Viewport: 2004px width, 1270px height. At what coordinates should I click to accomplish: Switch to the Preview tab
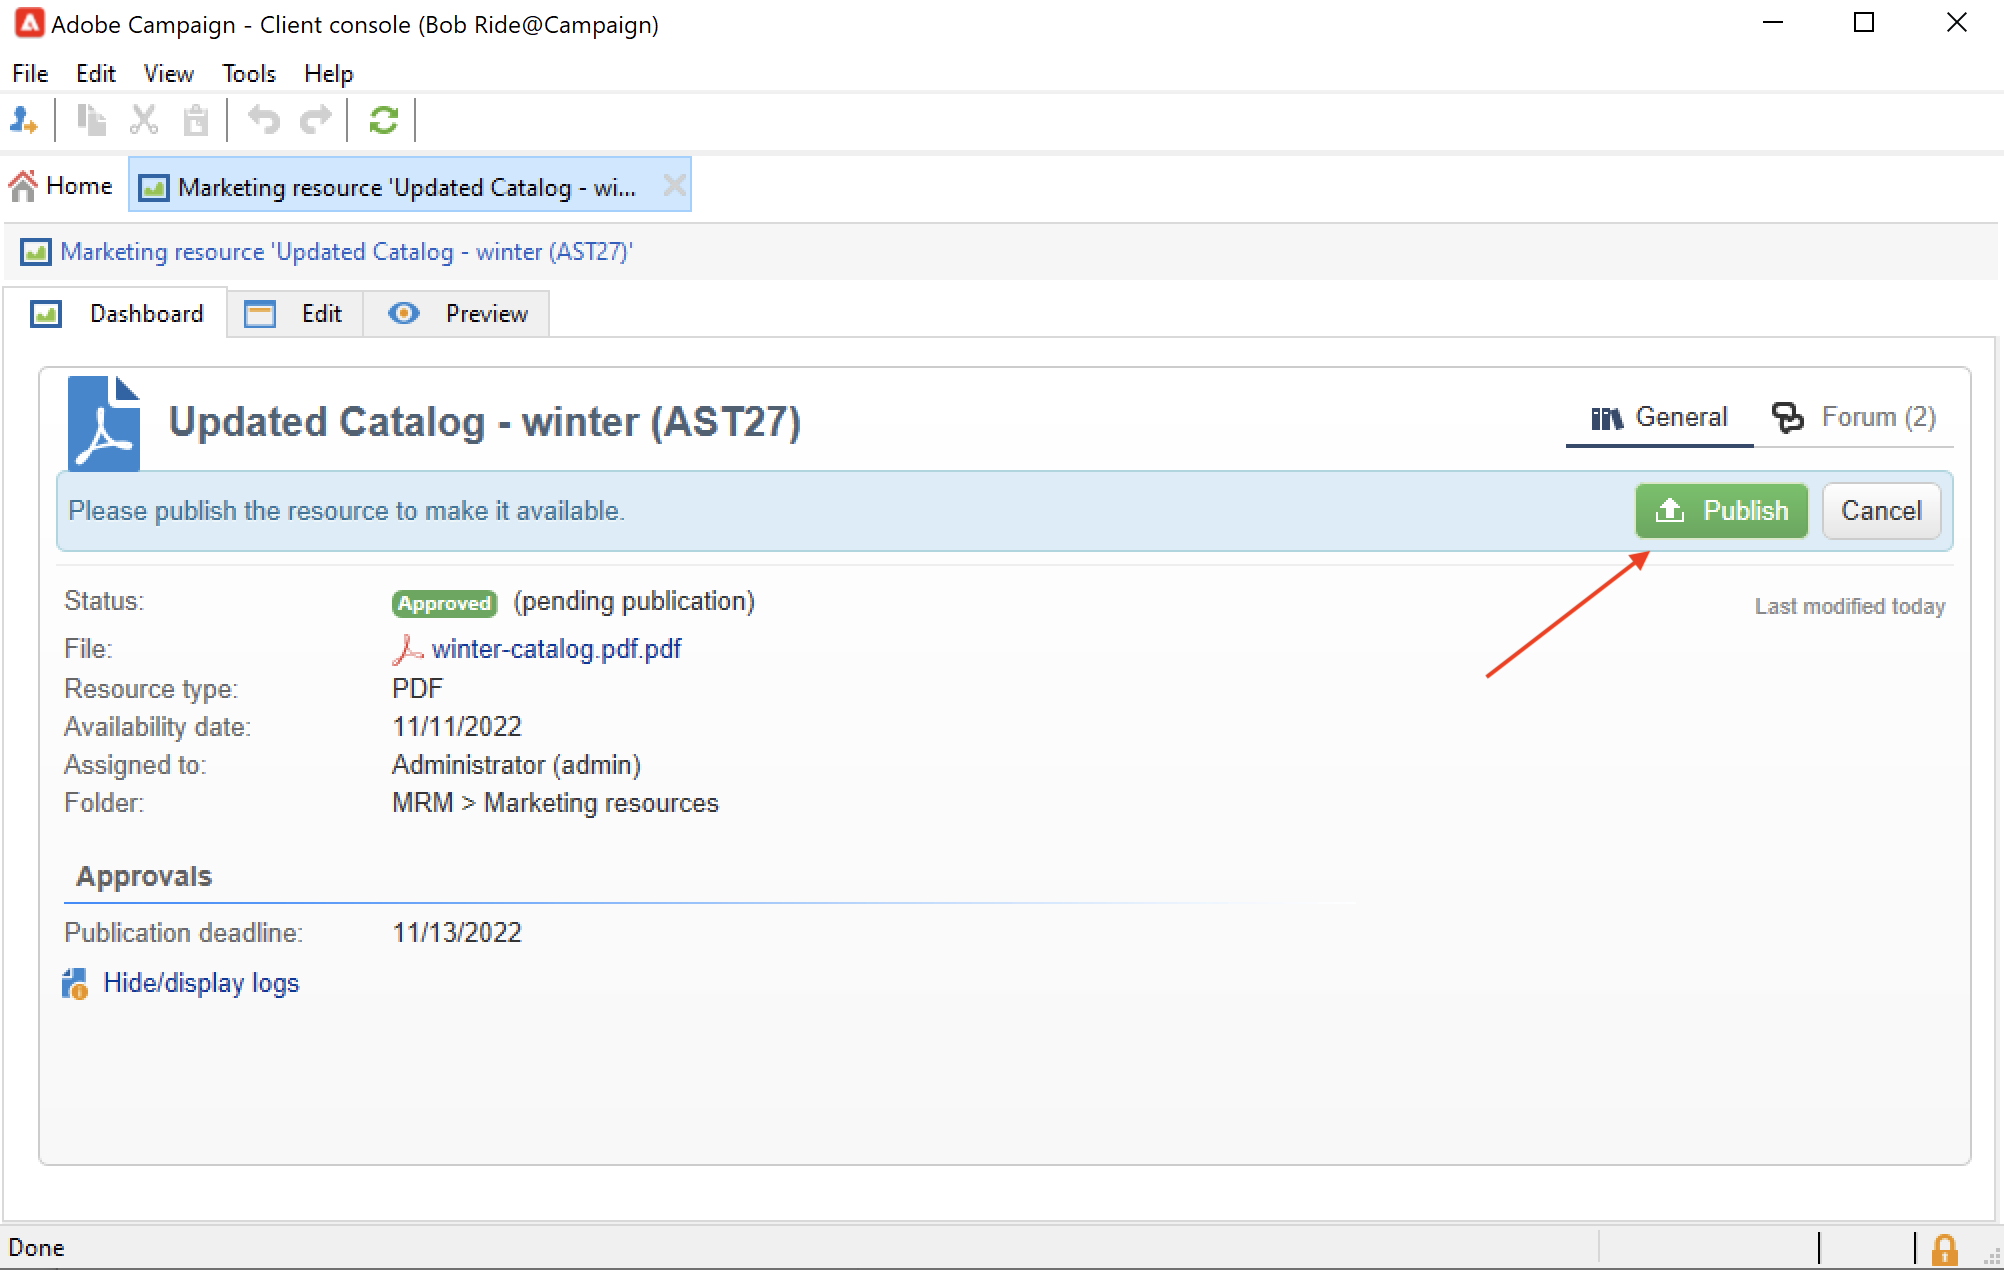tap(458, 314)
